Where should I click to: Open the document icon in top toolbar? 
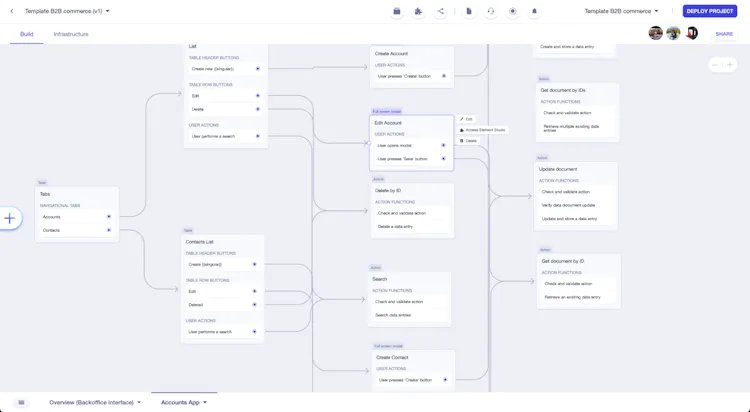point(469,11)
